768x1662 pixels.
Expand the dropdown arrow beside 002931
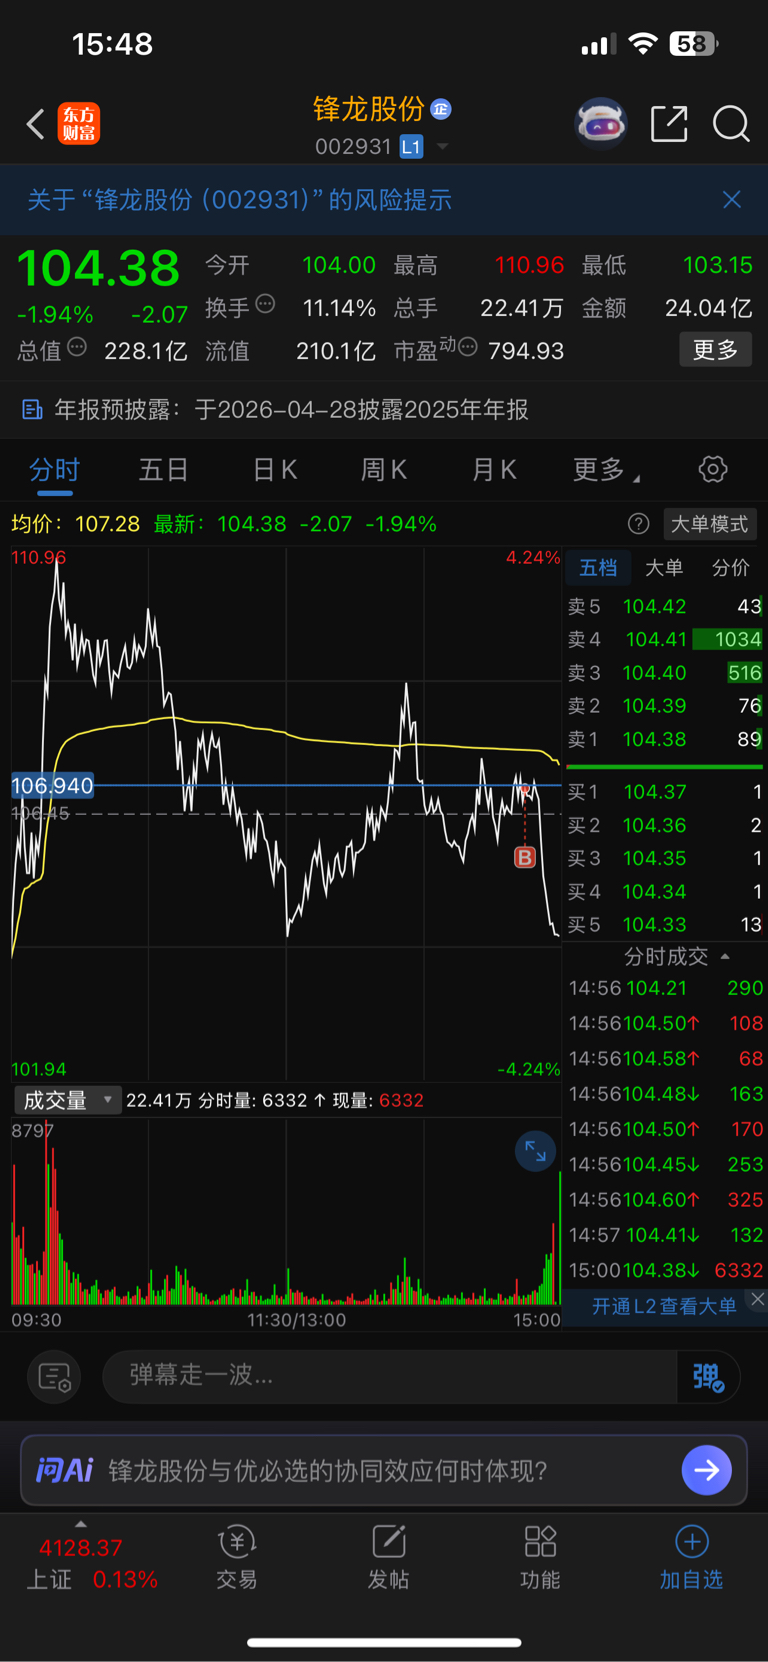442,147
